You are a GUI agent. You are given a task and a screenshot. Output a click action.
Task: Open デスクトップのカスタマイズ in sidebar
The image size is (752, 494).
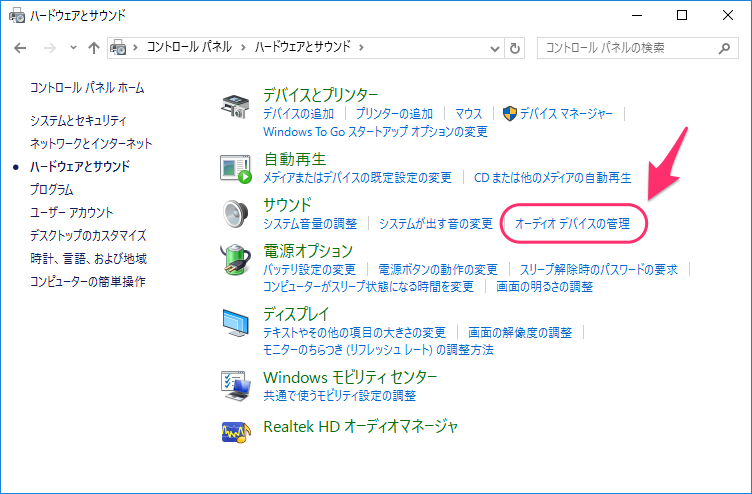[88, 235]
